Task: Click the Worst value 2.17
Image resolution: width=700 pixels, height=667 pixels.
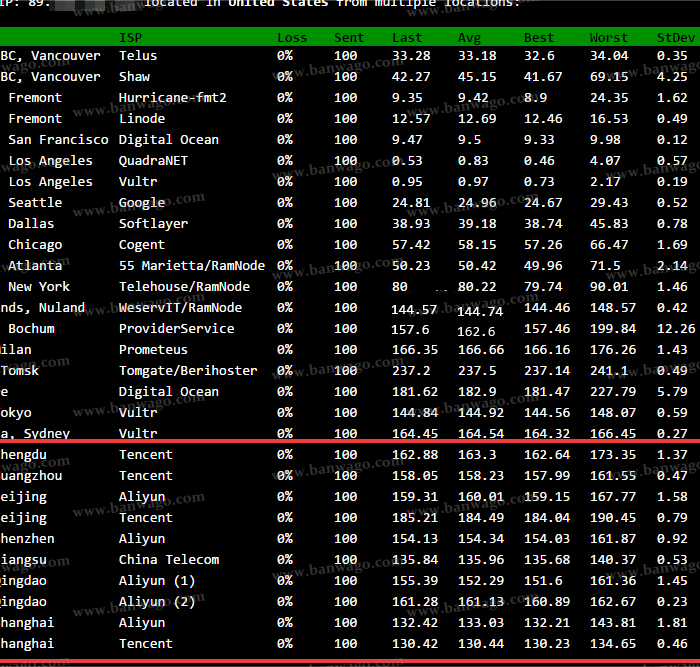Action: point(605,182)
